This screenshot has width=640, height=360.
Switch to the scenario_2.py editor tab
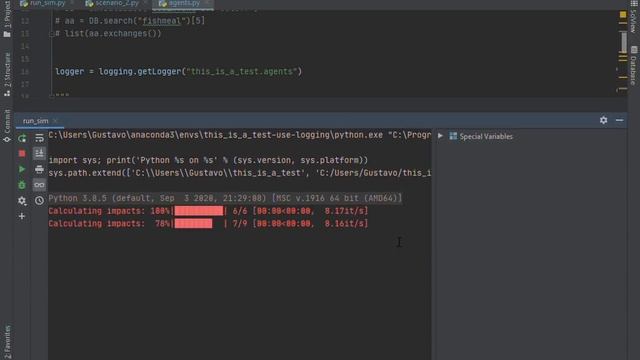[117, 3]
